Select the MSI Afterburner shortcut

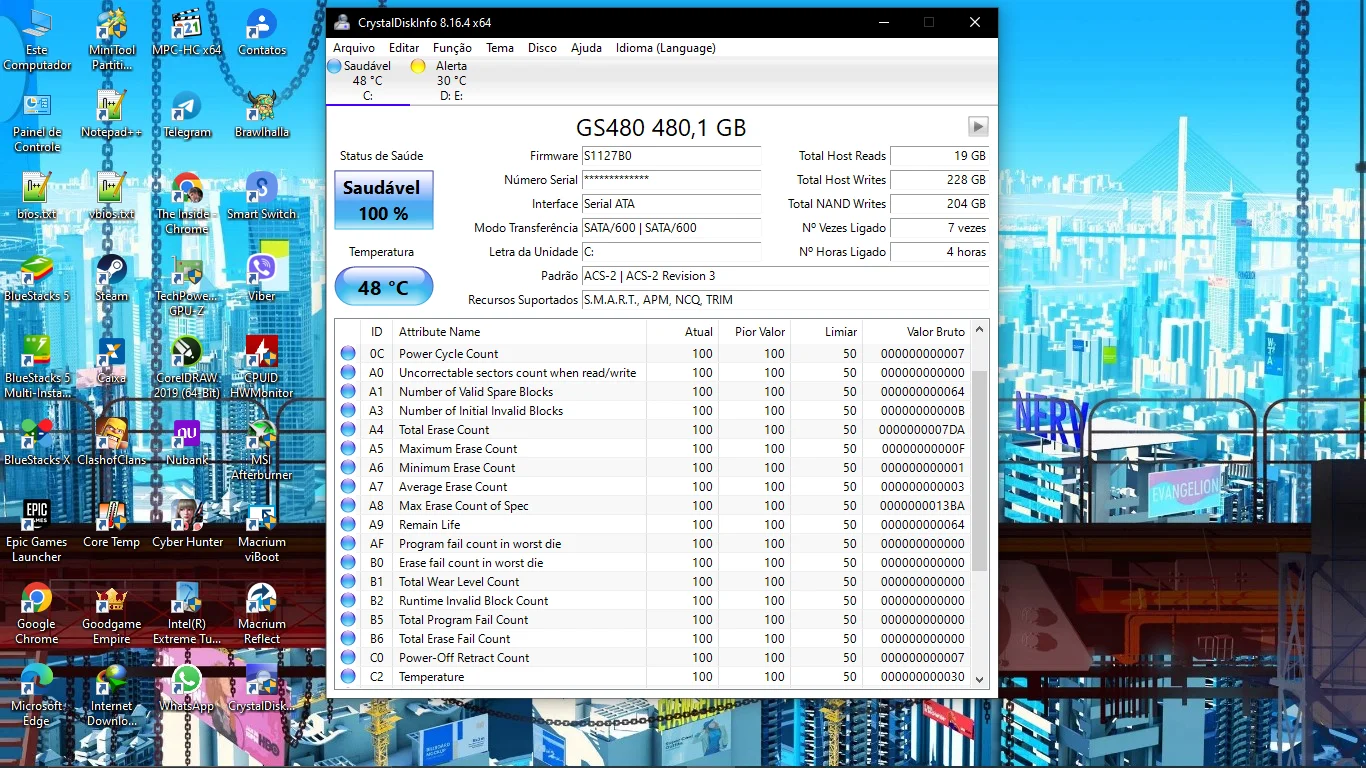click(x=262, y=450)
